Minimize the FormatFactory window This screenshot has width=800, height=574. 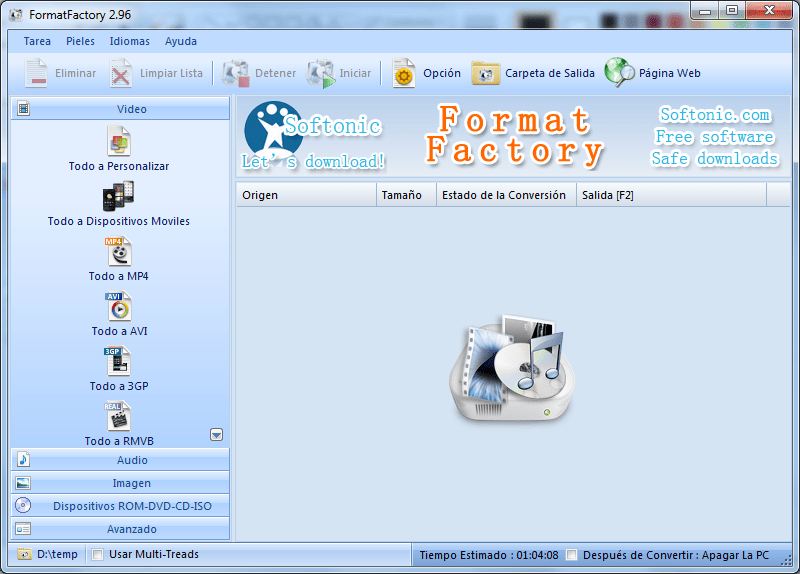click(x=705, y=10)
